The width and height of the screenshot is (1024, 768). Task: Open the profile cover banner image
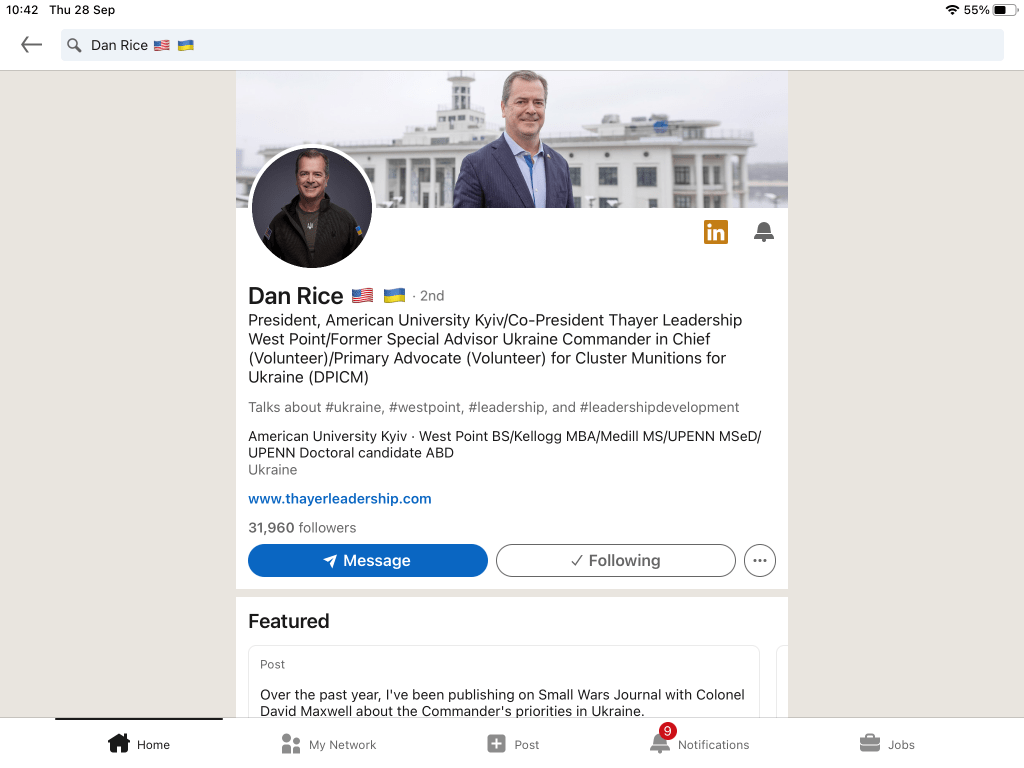(x=512, y=139)
